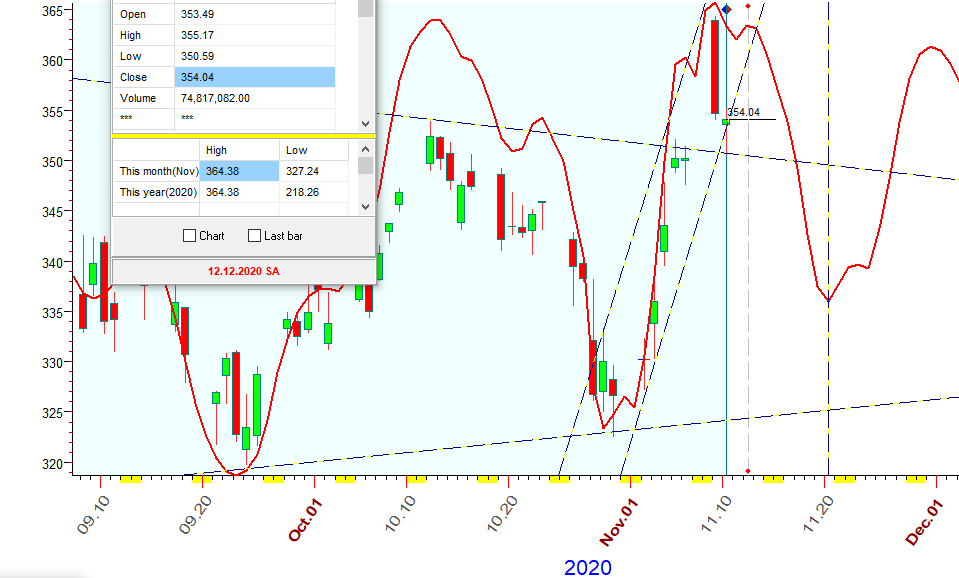Viewport: 959px width, 578px height.
Task: Enable the Chart checkbox
Action: [190, 236]
